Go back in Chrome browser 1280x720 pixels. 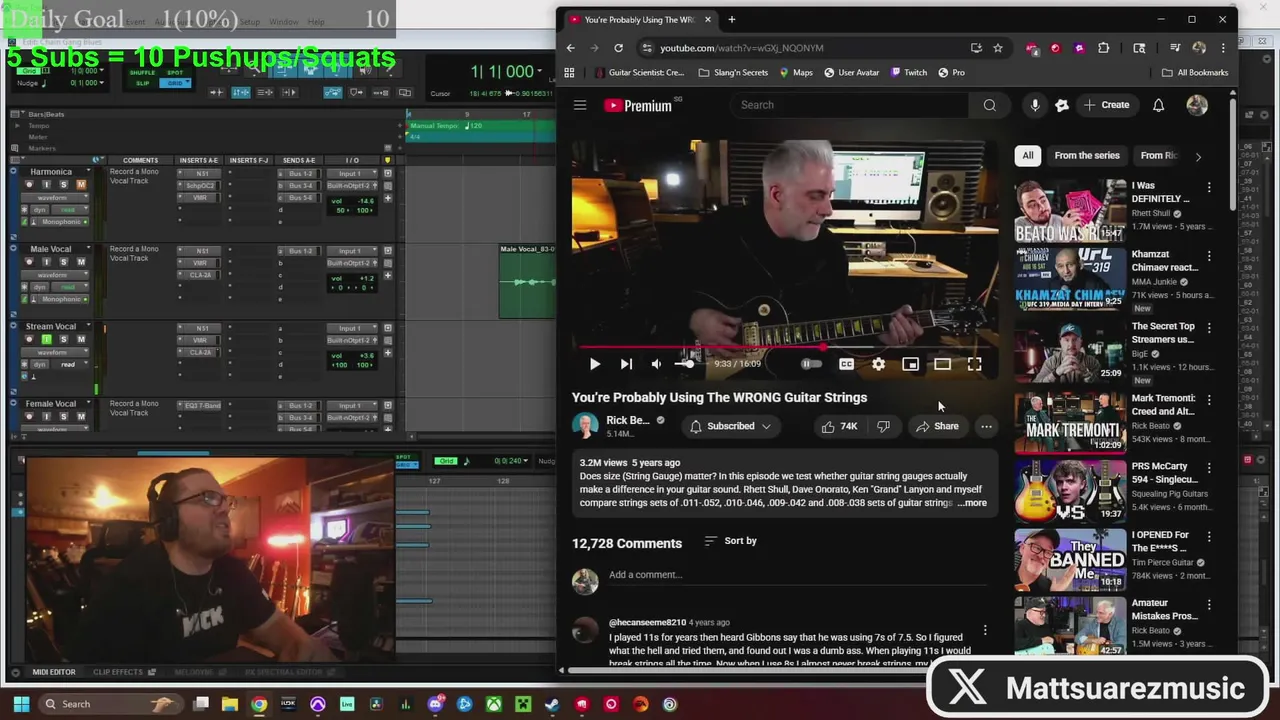coord(570,48)
